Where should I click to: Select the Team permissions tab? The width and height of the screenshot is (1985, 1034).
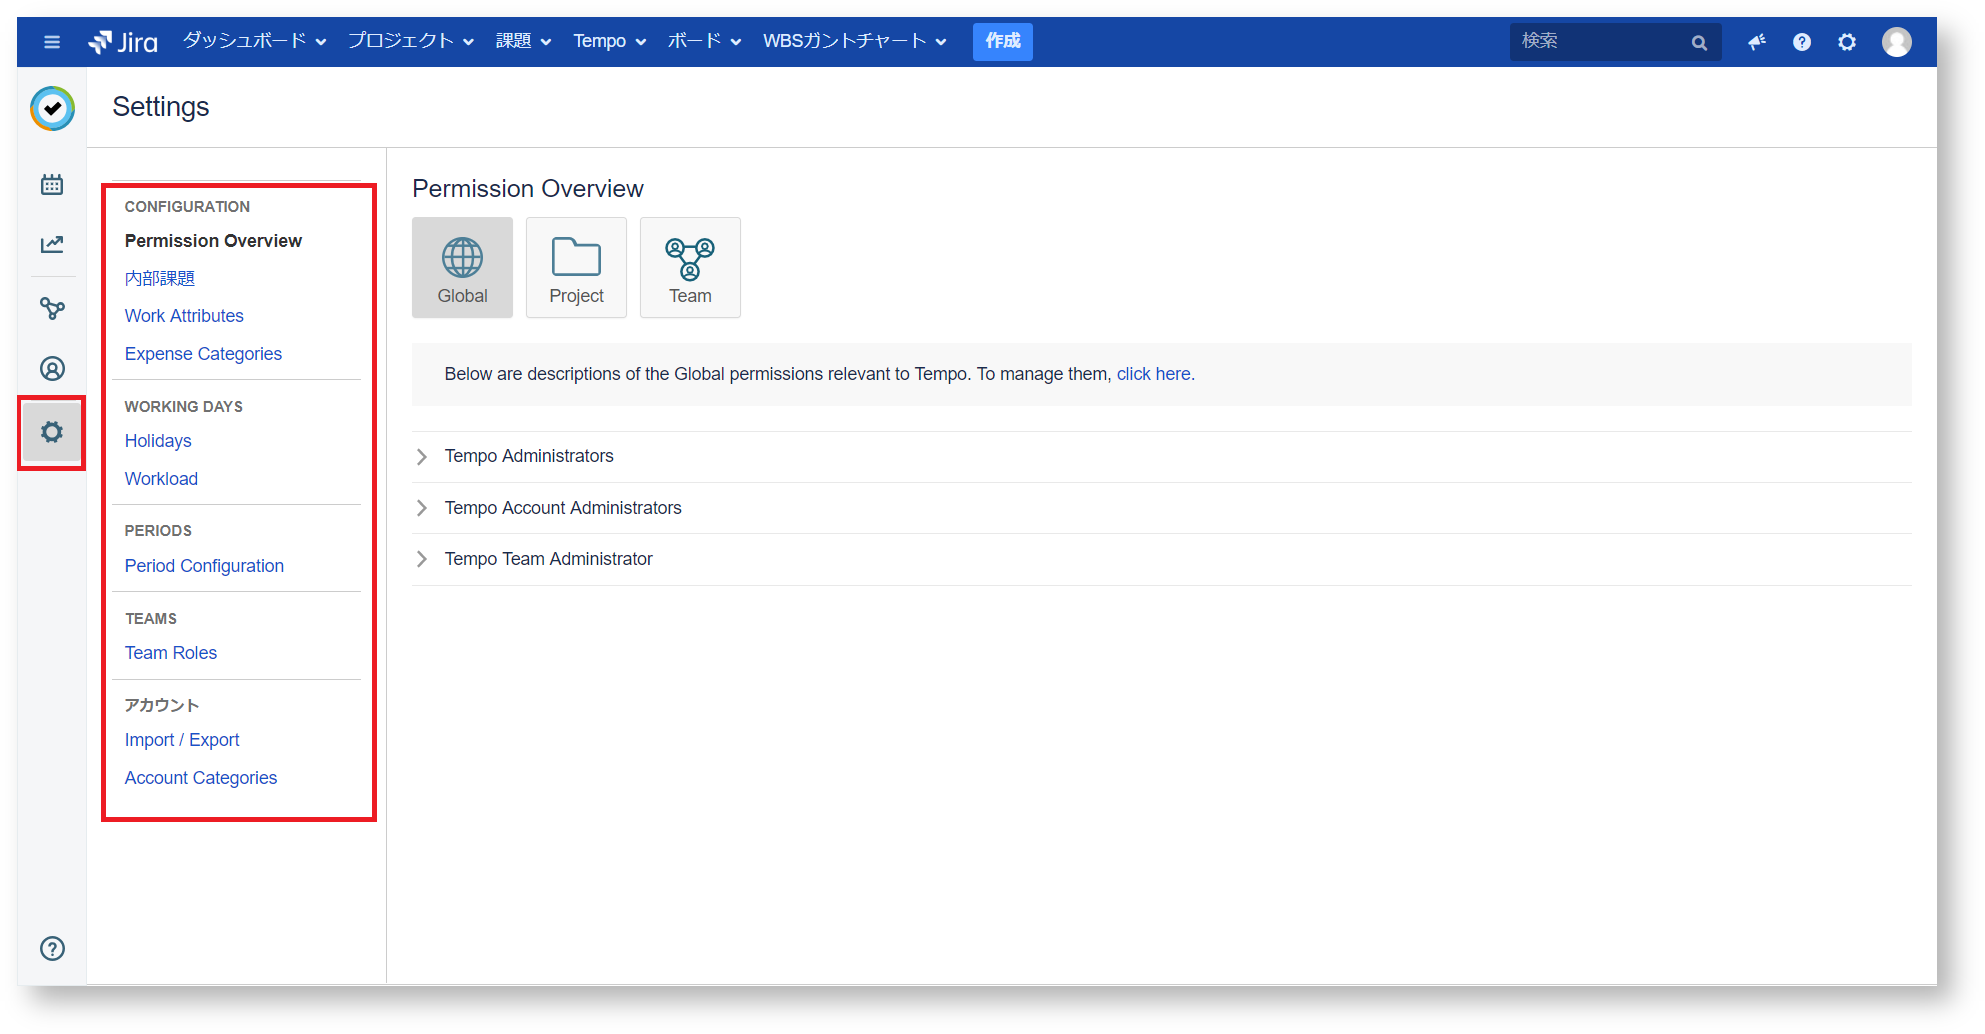[x=690, y=268]
